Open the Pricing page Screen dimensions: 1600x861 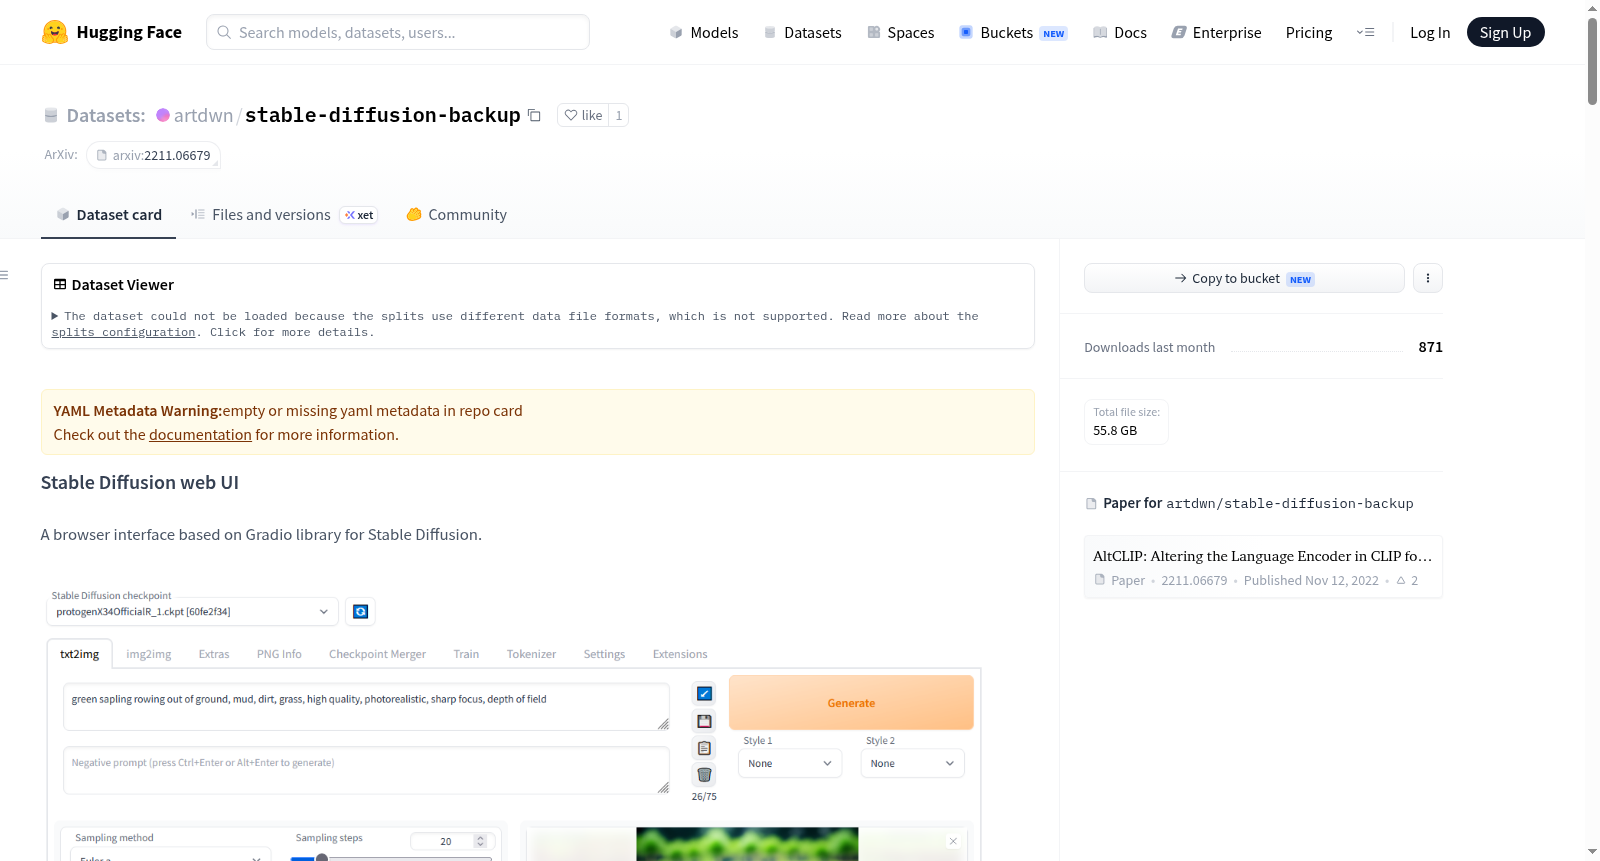(x=1309, y=33)
